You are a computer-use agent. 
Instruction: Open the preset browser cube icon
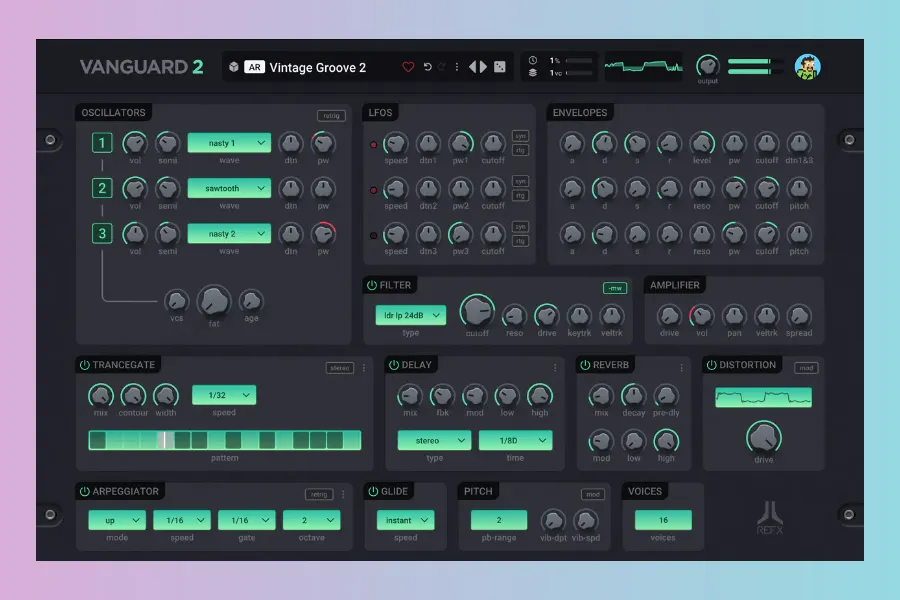click(x=233, y=68)
